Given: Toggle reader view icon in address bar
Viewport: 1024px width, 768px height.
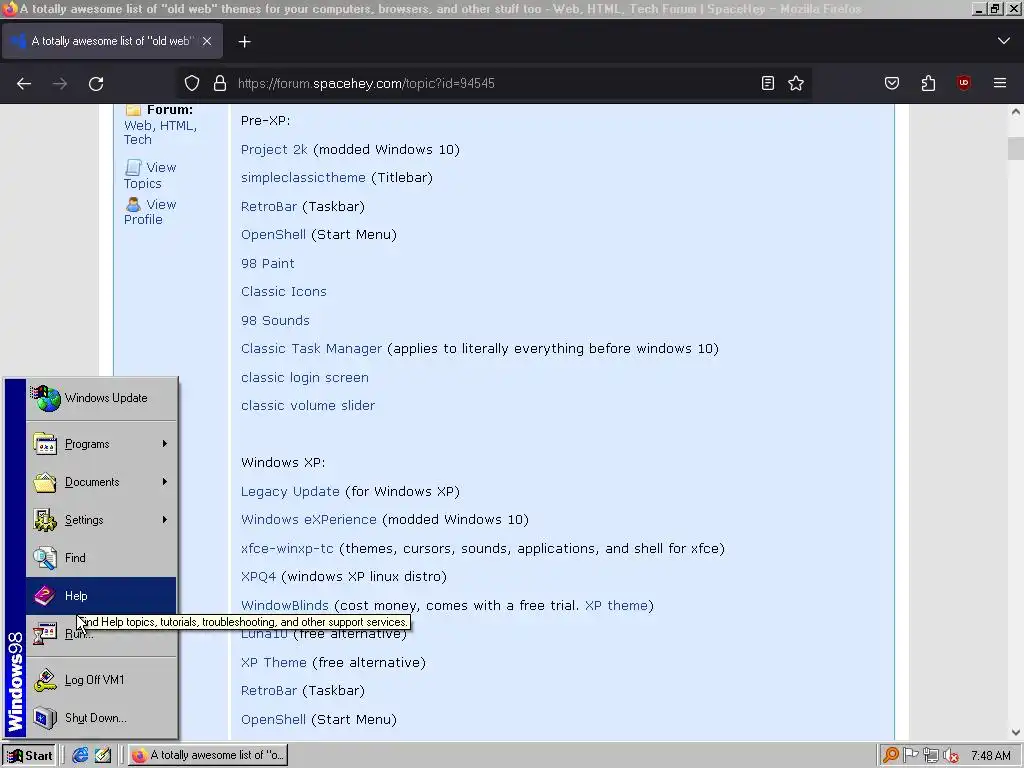Looking at the screenshot, I should coord(768,83).
